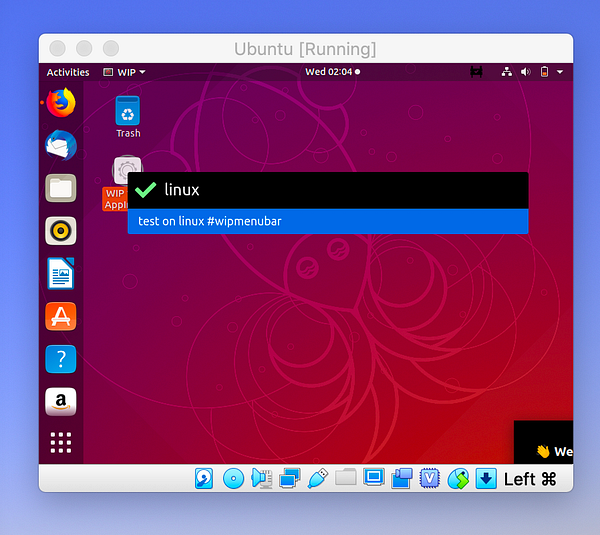The image size is (600, 535).
Task: Click the Ubuntu [Running] window title
Action: [305, 49]
